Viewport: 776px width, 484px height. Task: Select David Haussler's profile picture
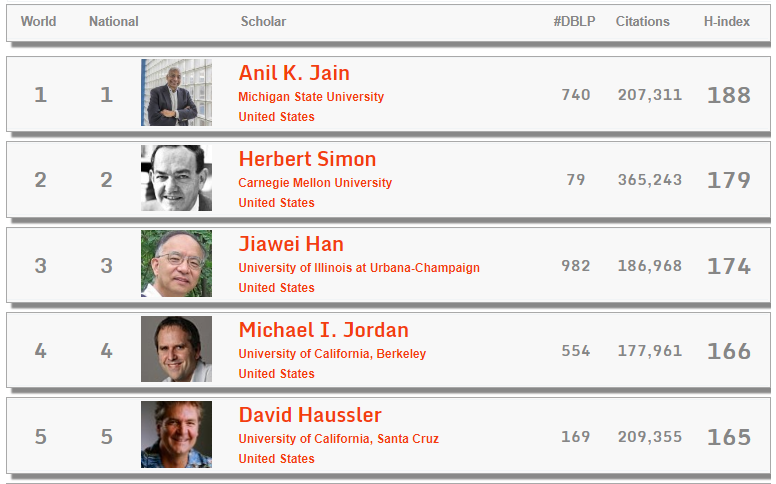click(176, 435)
